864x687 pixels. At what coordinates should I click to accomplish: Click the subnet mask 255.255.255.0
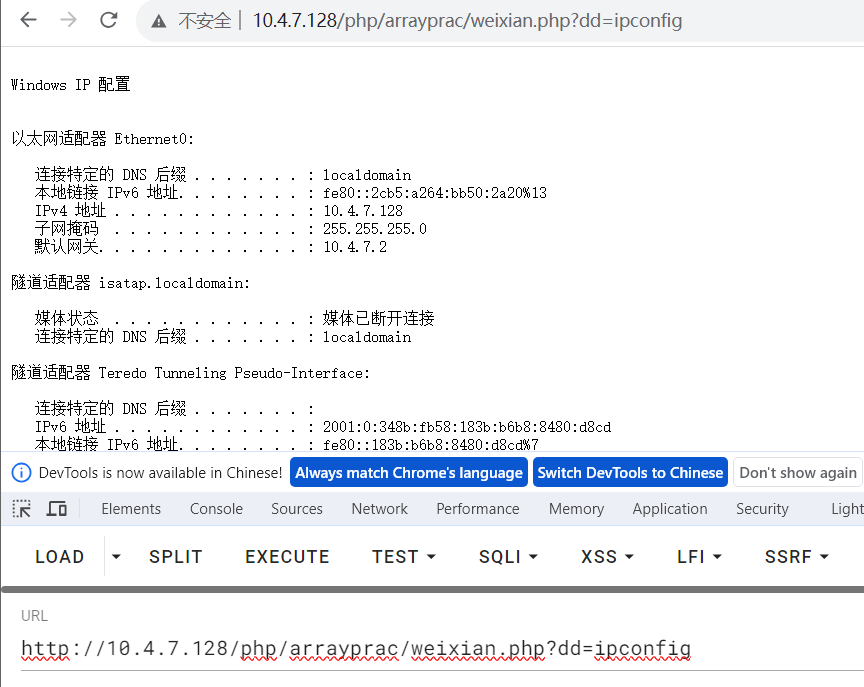coord(375,229)
